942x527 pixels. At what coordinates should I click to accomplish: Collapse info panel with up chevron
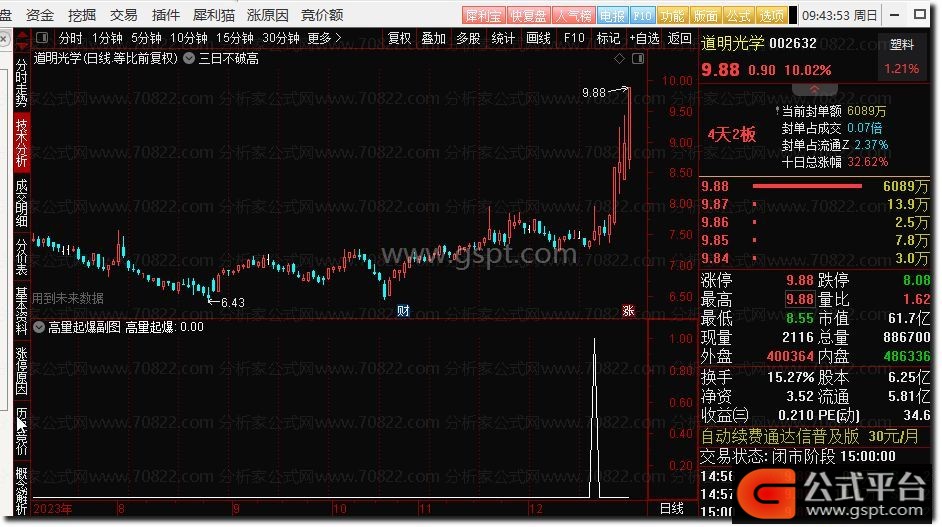tap(815, 89)
